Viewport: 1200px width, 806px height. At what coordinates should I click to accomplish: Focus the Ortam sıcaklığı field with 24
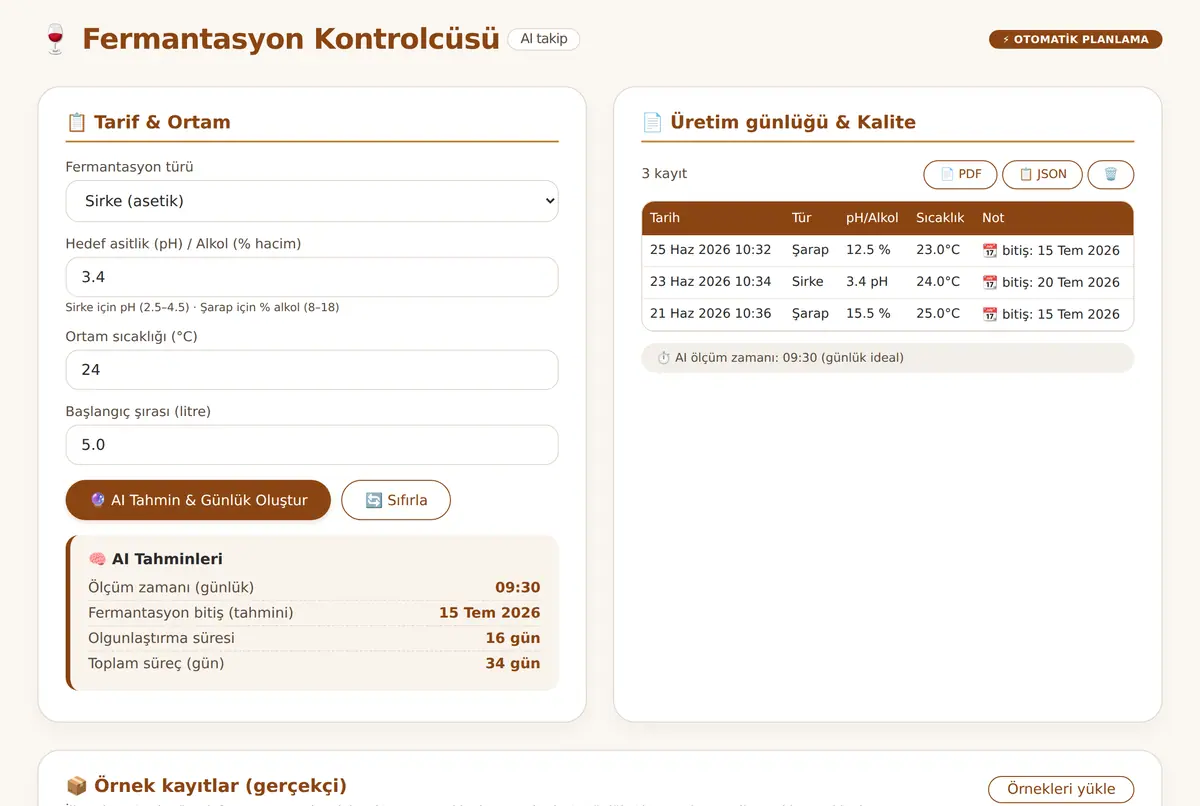click(x=312, y=370)
